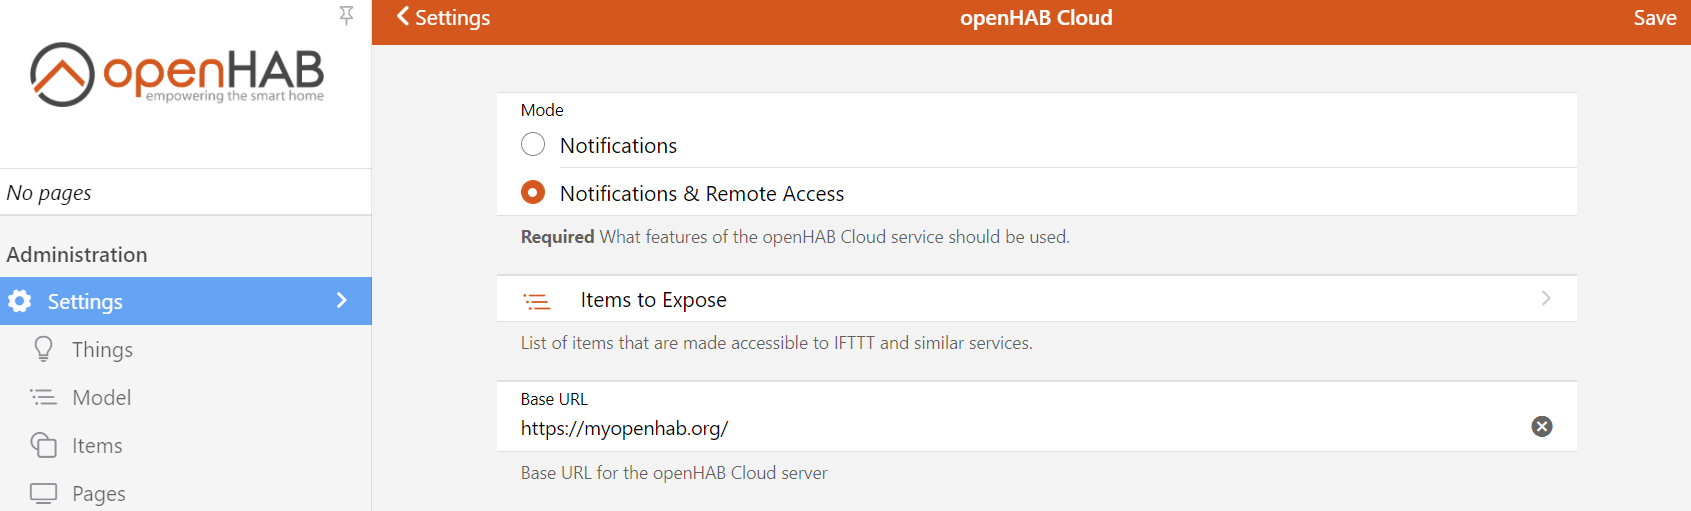Select Notifications & Remote Access radio button

point(533,193)
